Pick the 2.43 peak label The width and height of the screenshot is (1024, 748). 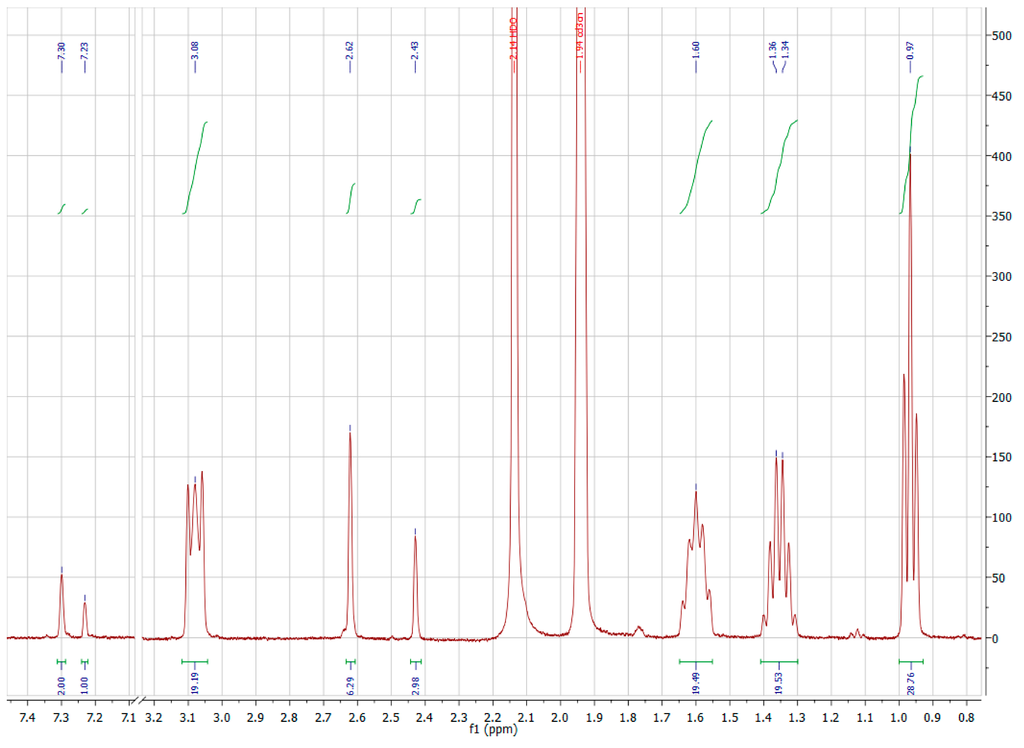click(x=415, y=51)
